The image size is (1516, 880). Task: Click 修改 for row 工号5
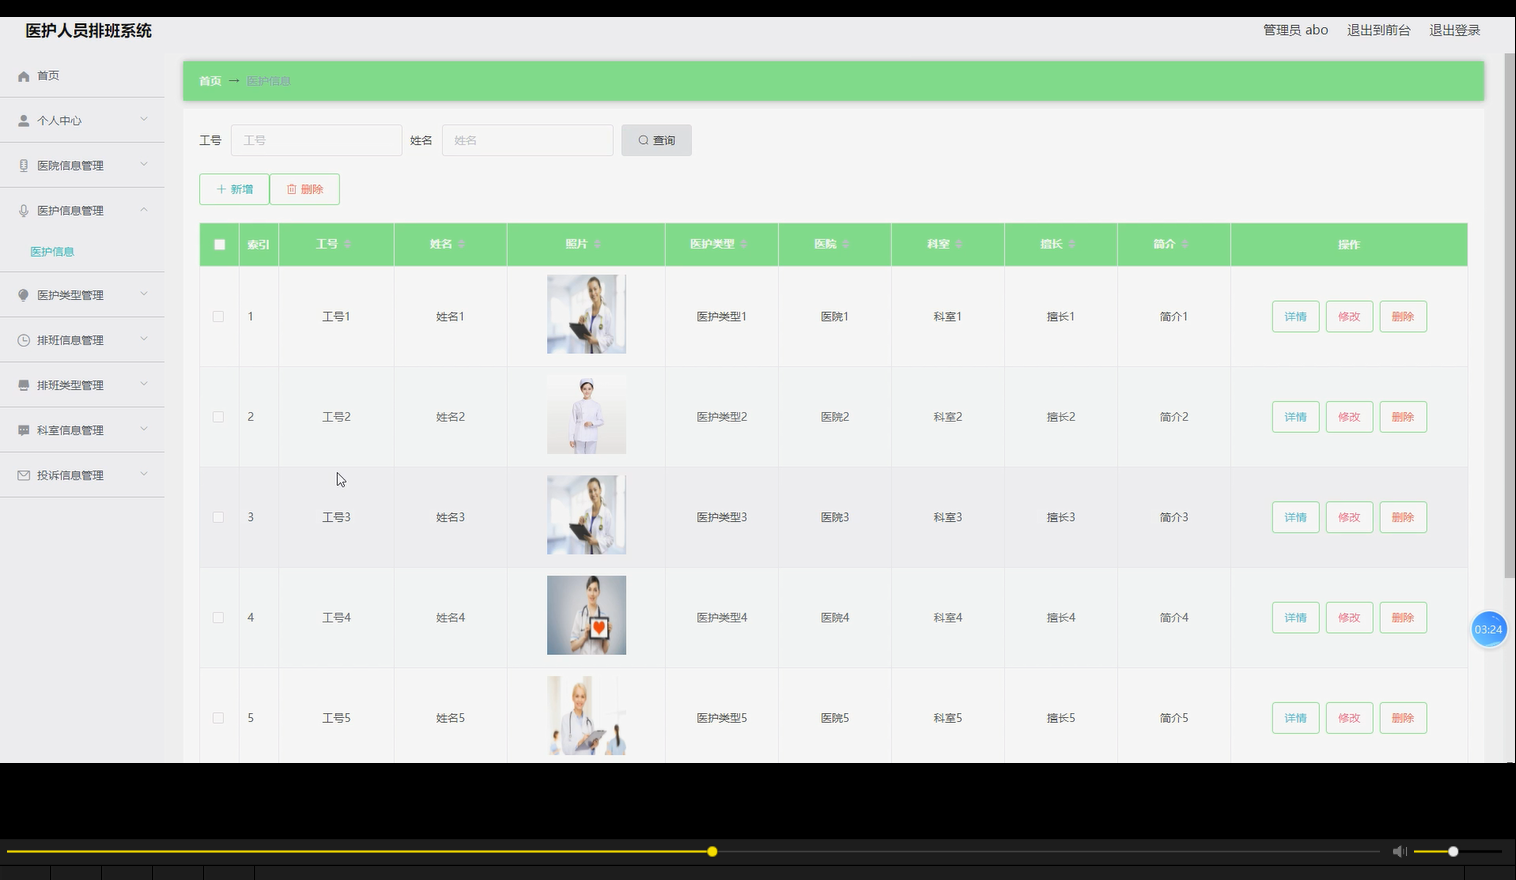1349,718
